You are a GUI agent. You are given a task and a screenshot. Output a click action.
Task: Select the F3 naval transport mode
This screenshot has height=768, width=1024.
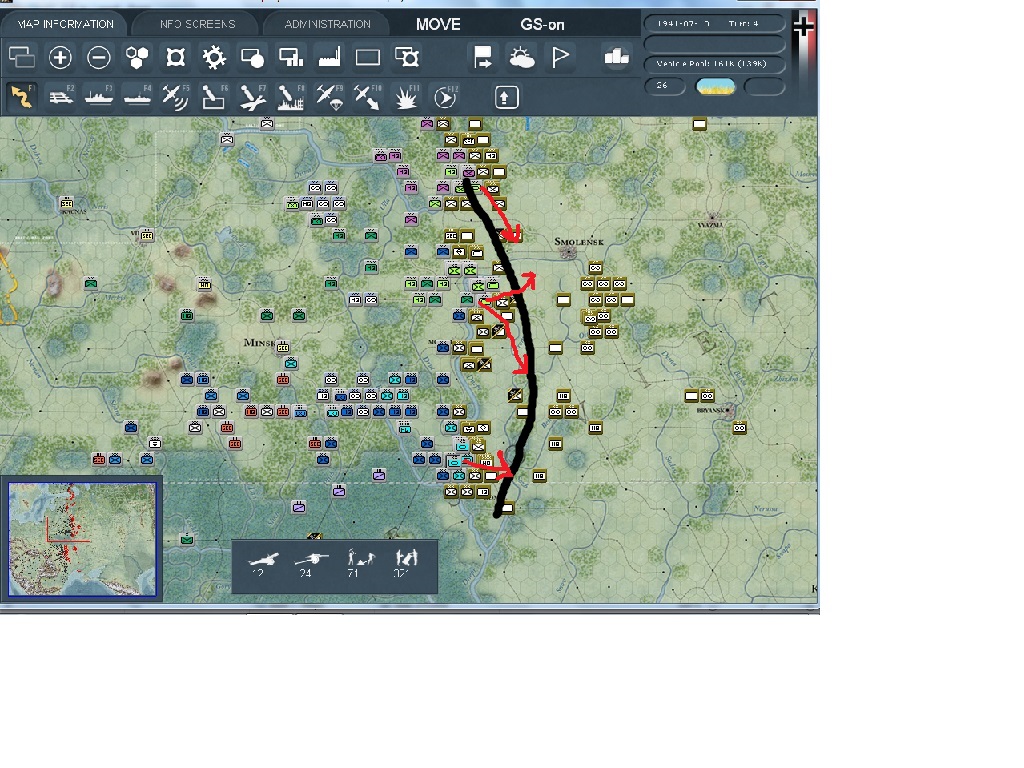99,97
